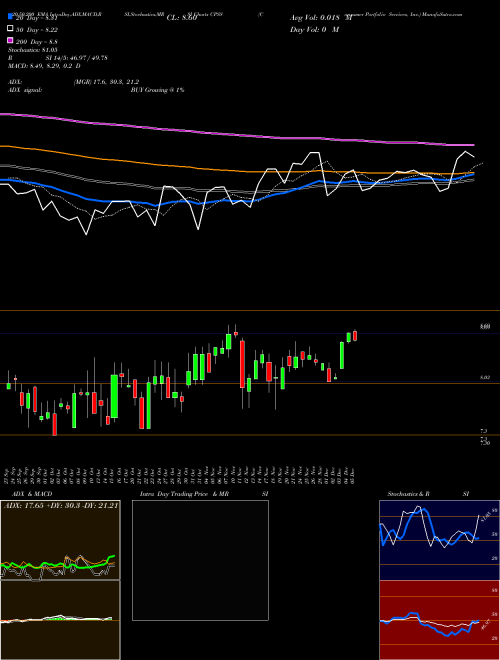The image size is (500, 660).
Task: Open the empty Intra Day Trading Price panel
Action: point(200,560)
